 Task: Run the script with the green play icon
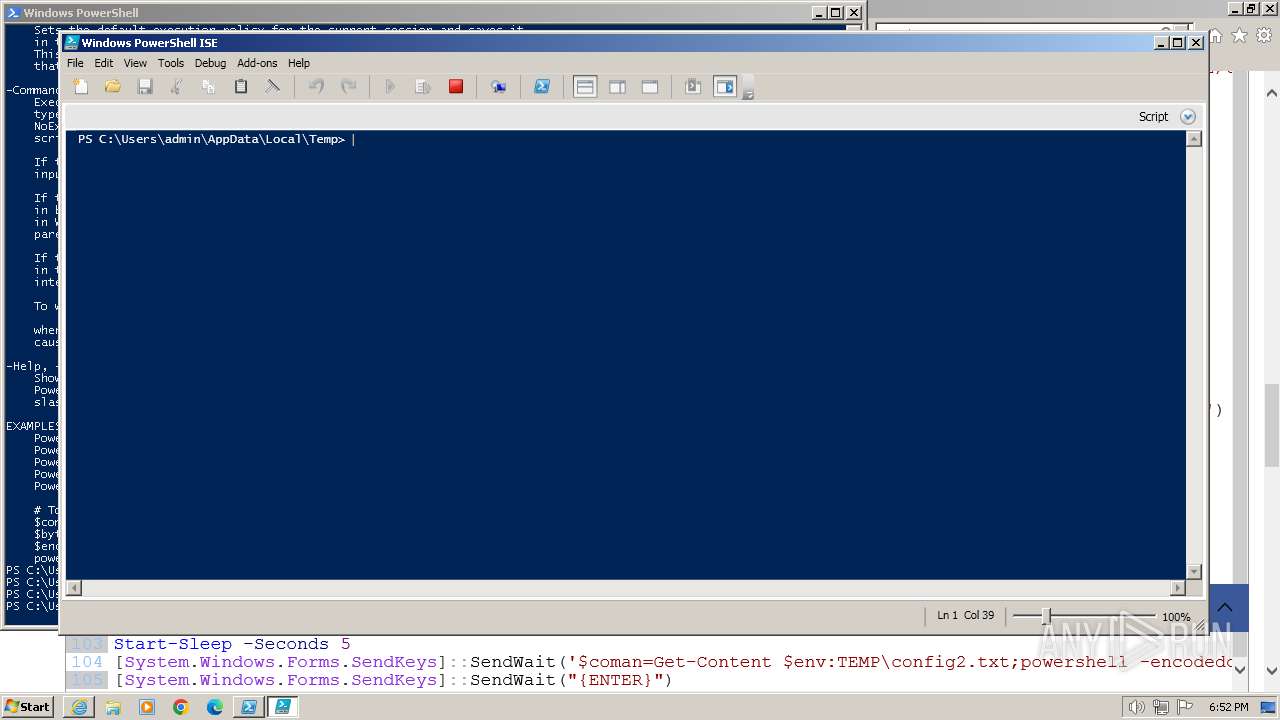coord(391,87)
